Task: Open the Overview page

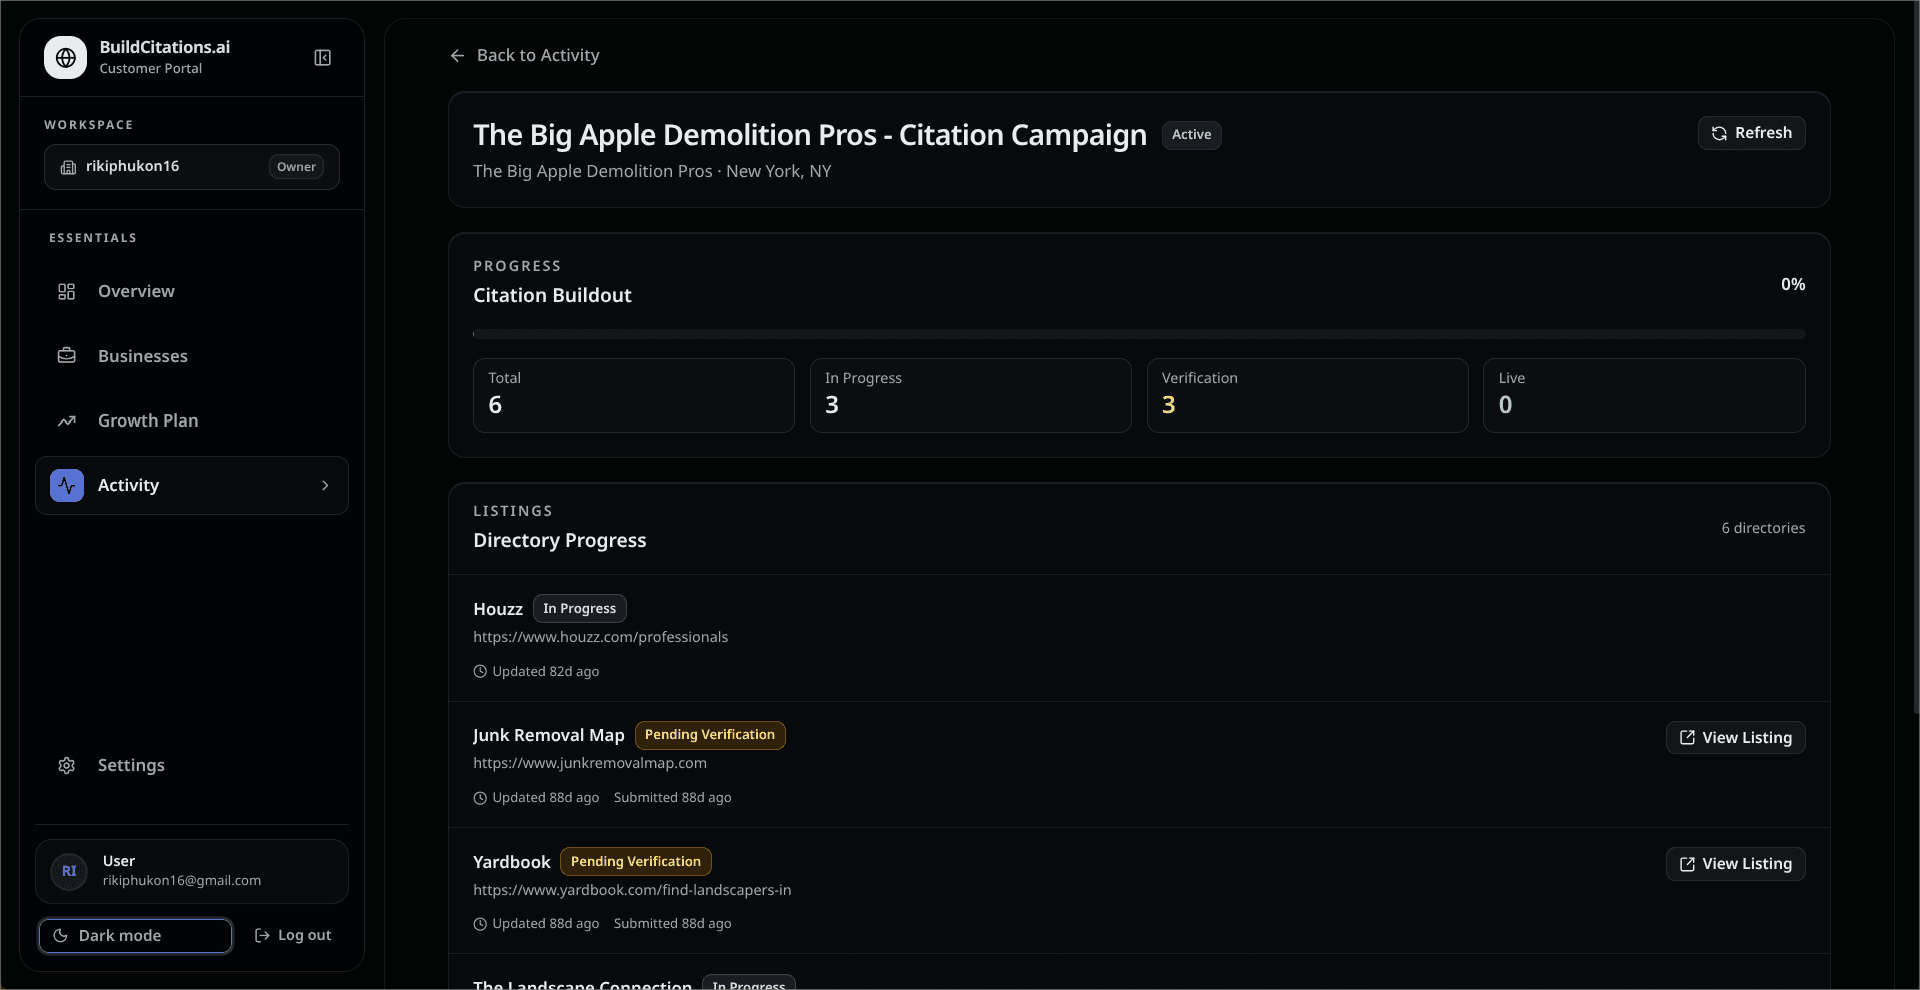Action: 192,292
